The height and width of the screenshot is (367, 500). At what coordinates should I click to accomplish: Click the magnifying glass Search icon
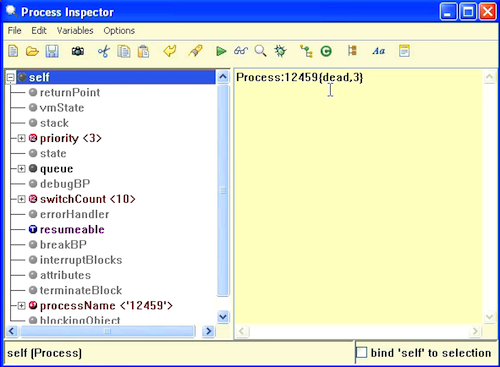pyautogui.click(x=260, y=51)
